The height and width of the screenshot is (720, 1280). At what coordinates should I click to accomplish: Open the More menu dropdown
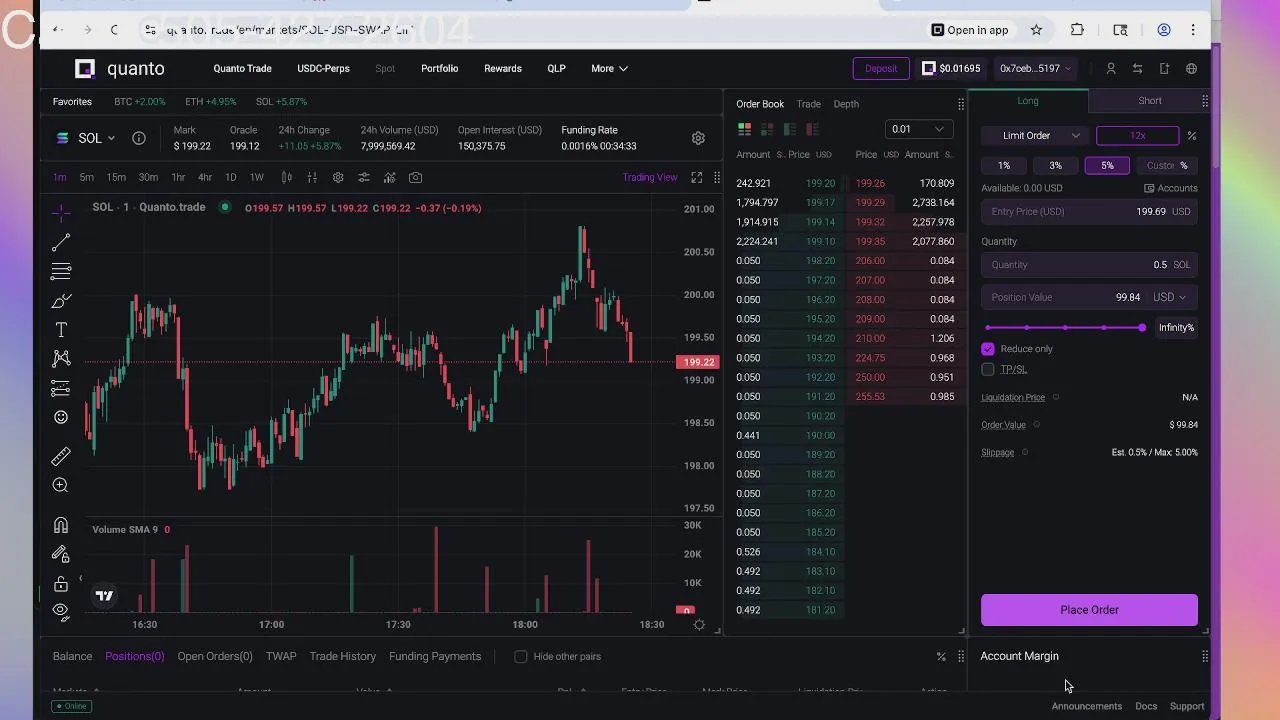pyautogui.click(x=609, y=68)
